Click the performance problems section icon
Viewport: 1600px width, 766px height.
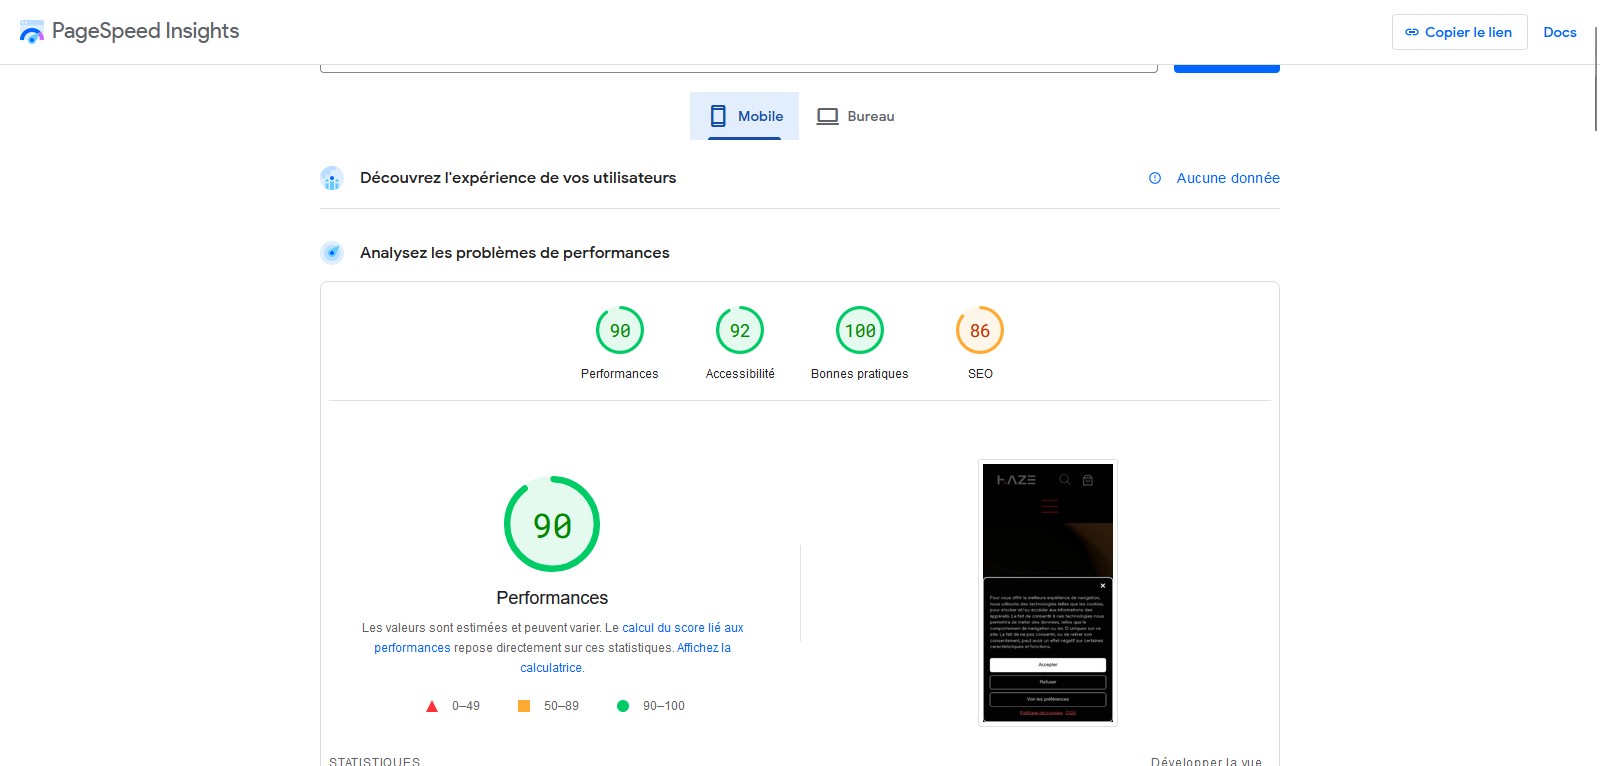[x=332, y=253]
